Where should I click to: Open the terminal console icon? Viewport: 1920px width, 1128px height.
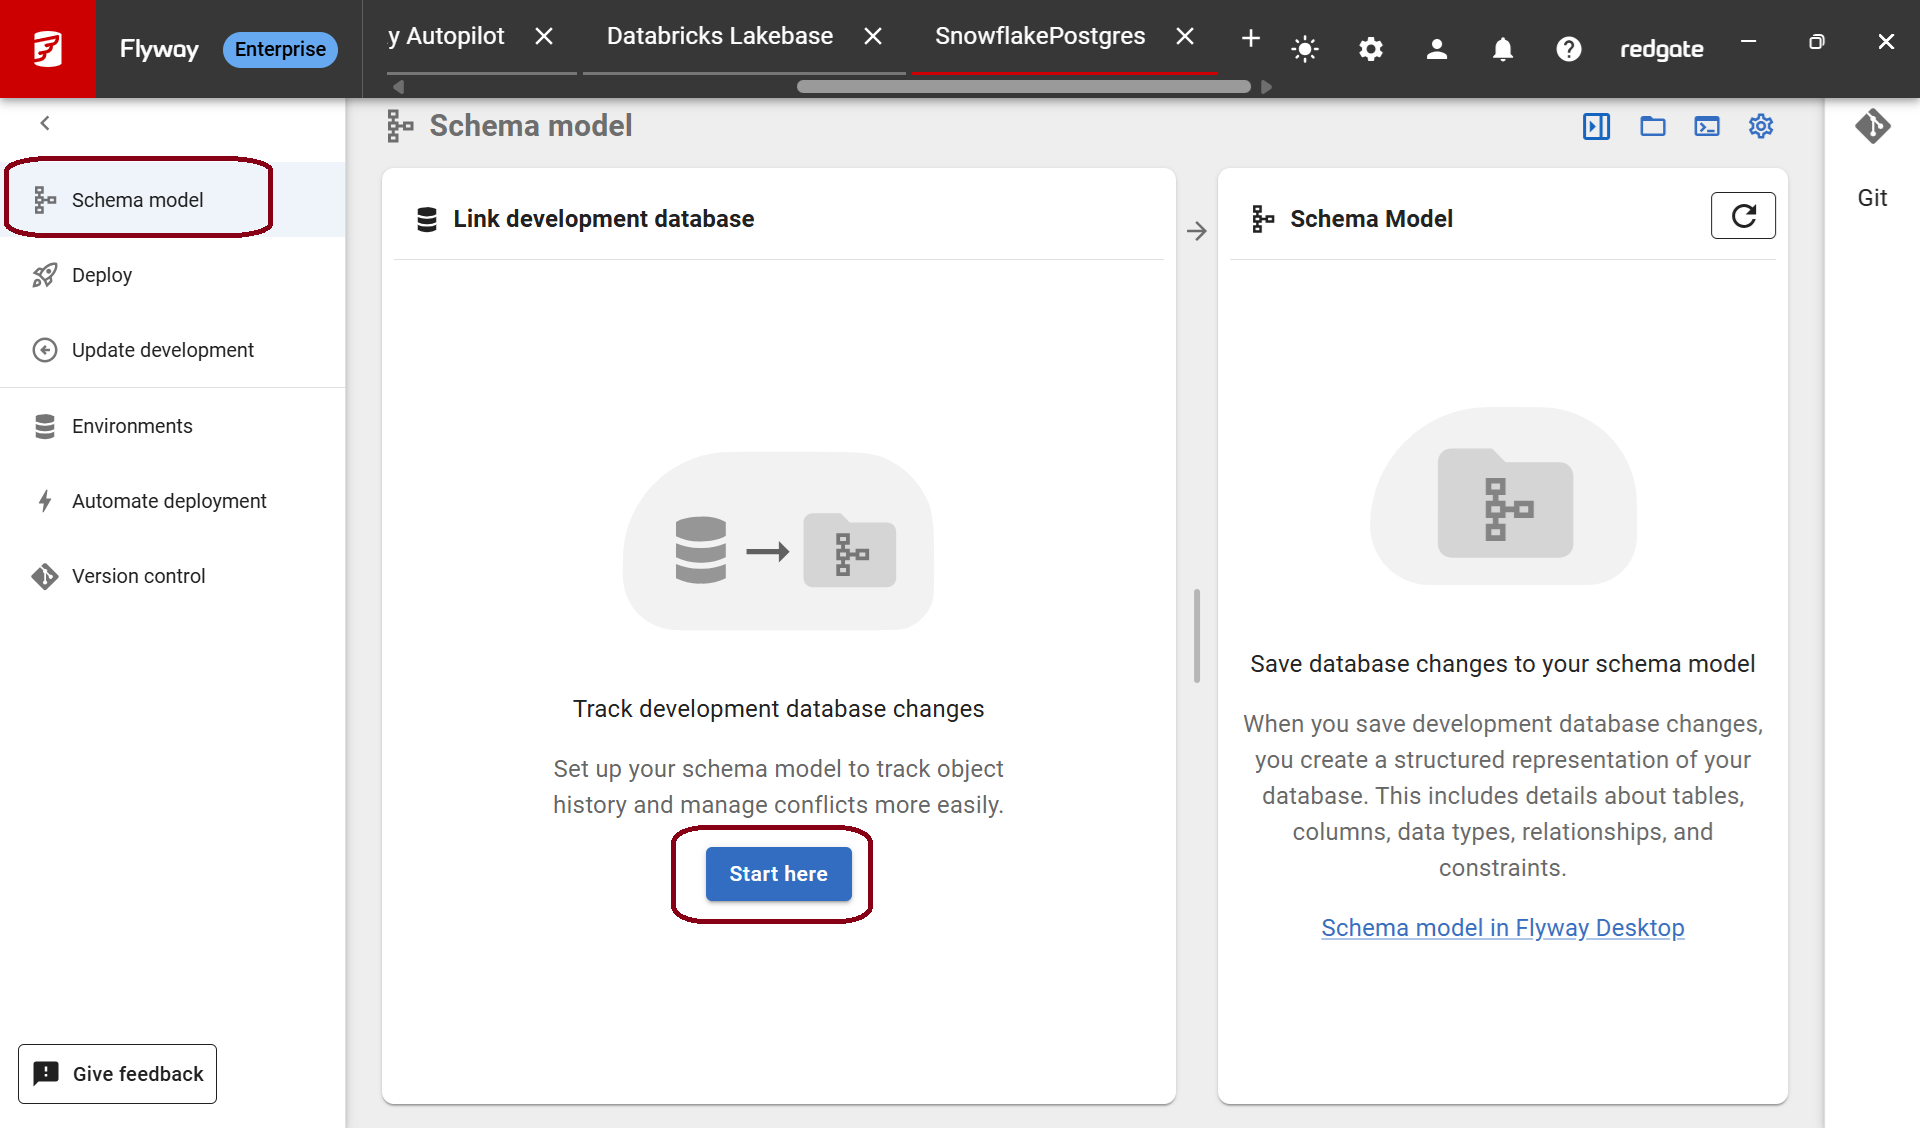point(1707,126)
